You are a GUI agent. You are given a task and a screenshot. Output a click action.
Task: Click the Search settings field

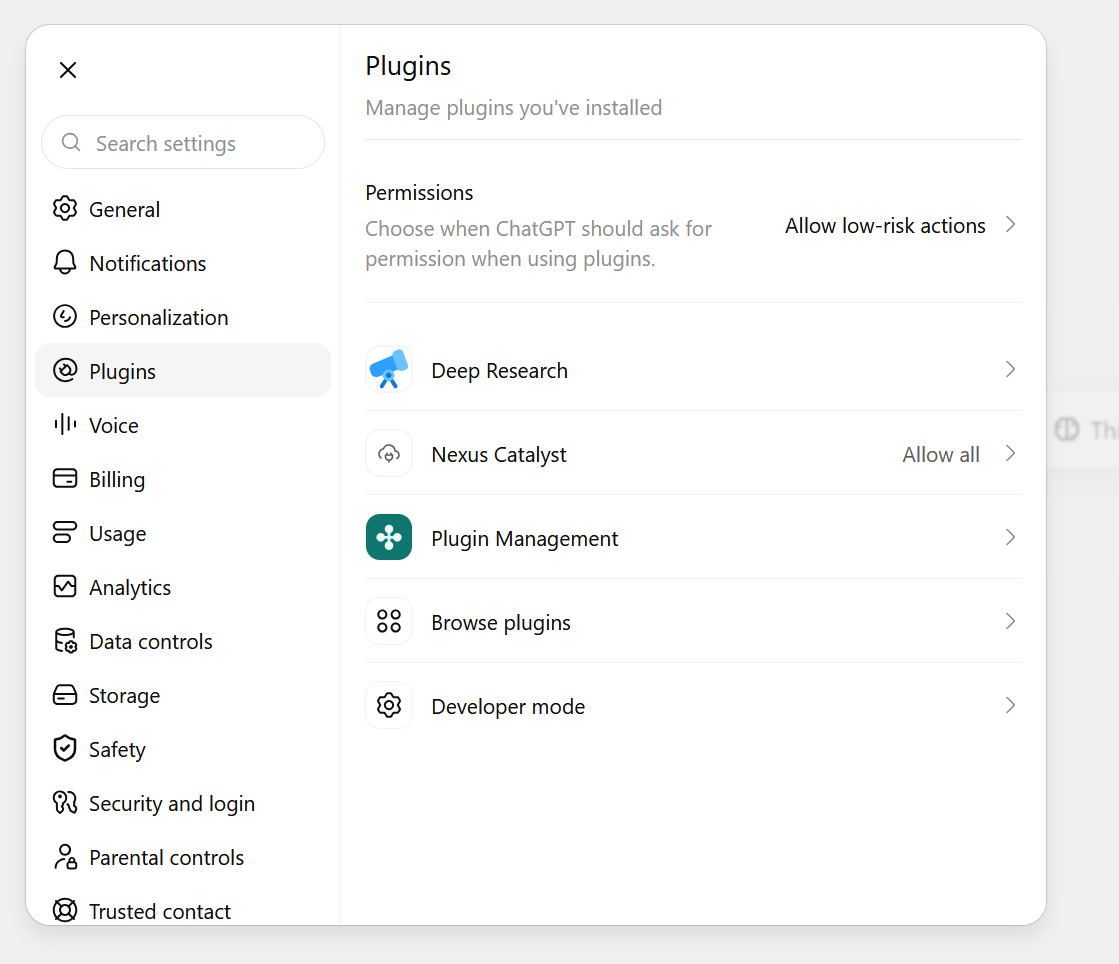point(183,143)
